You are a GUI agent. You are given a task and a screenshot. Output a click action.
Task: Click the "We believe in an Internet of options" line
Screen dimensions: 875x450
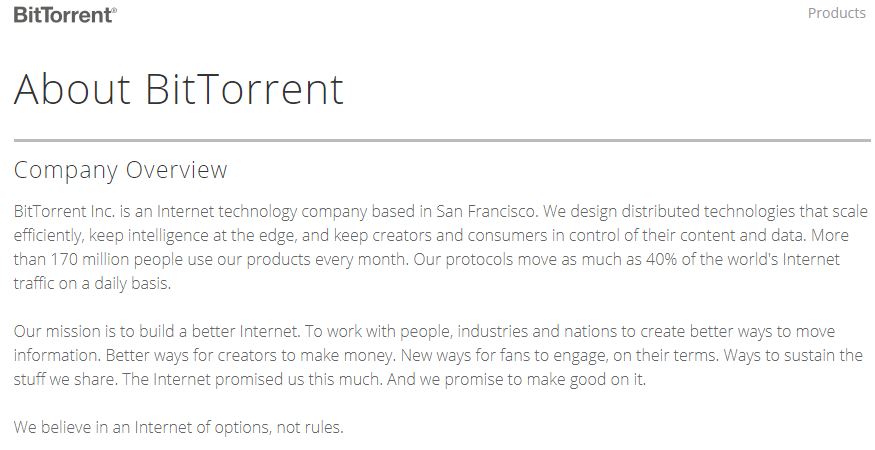point(179,428)
